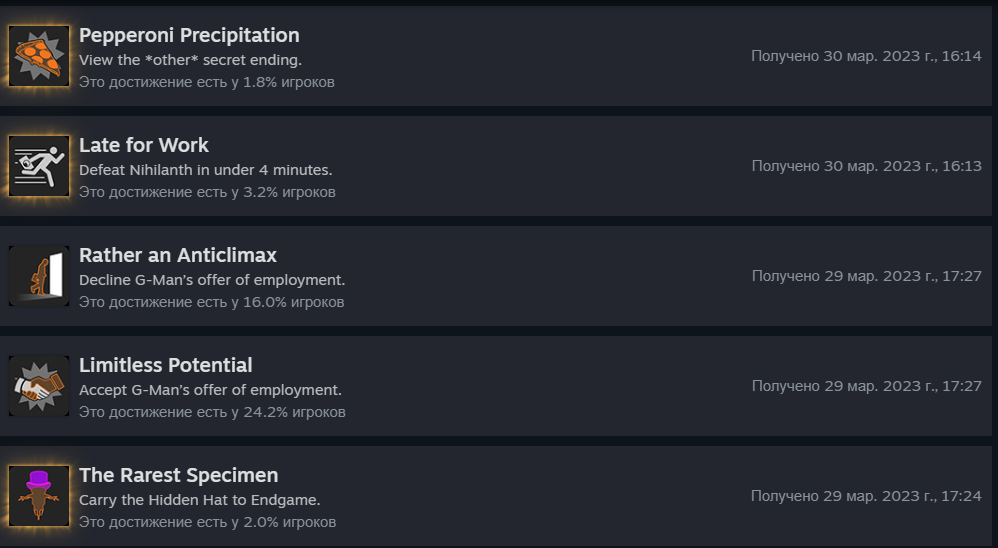Open the Limitless Potential achievement title
Viewport: 998px width, 548px height.
click(x=166, y=365)
